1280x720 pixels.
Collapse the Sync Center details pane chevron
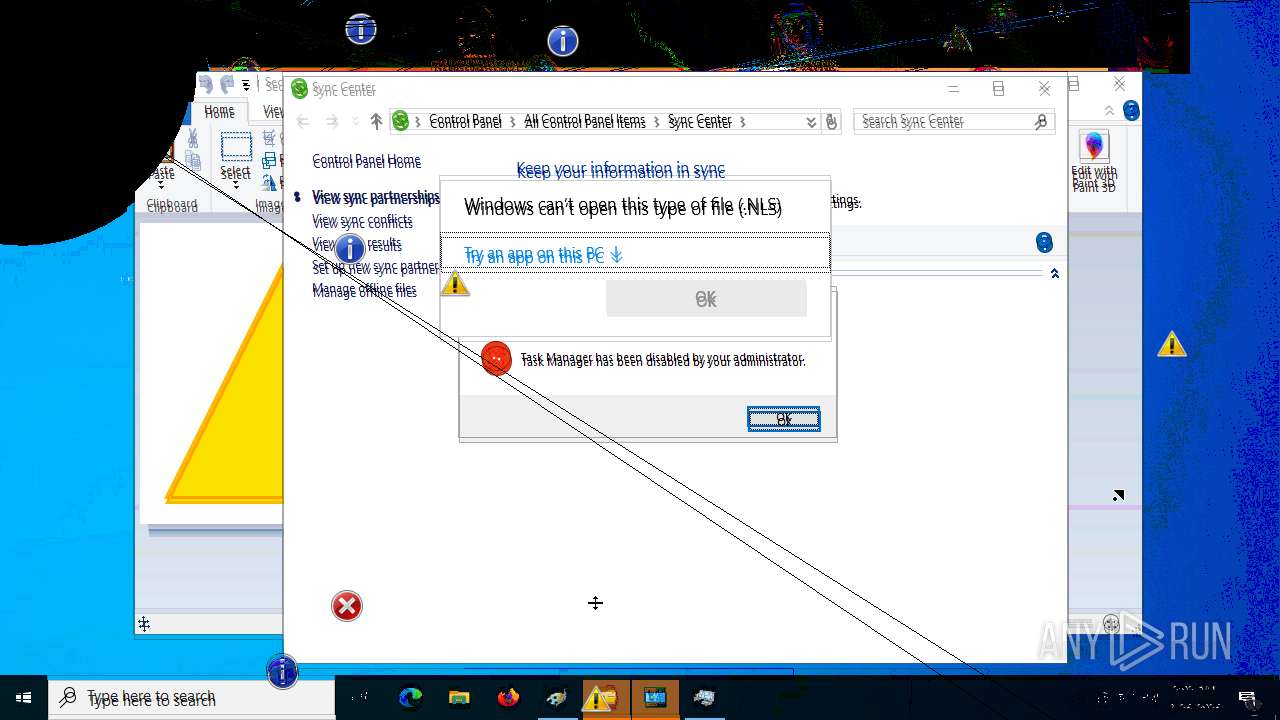point(1054,273)
